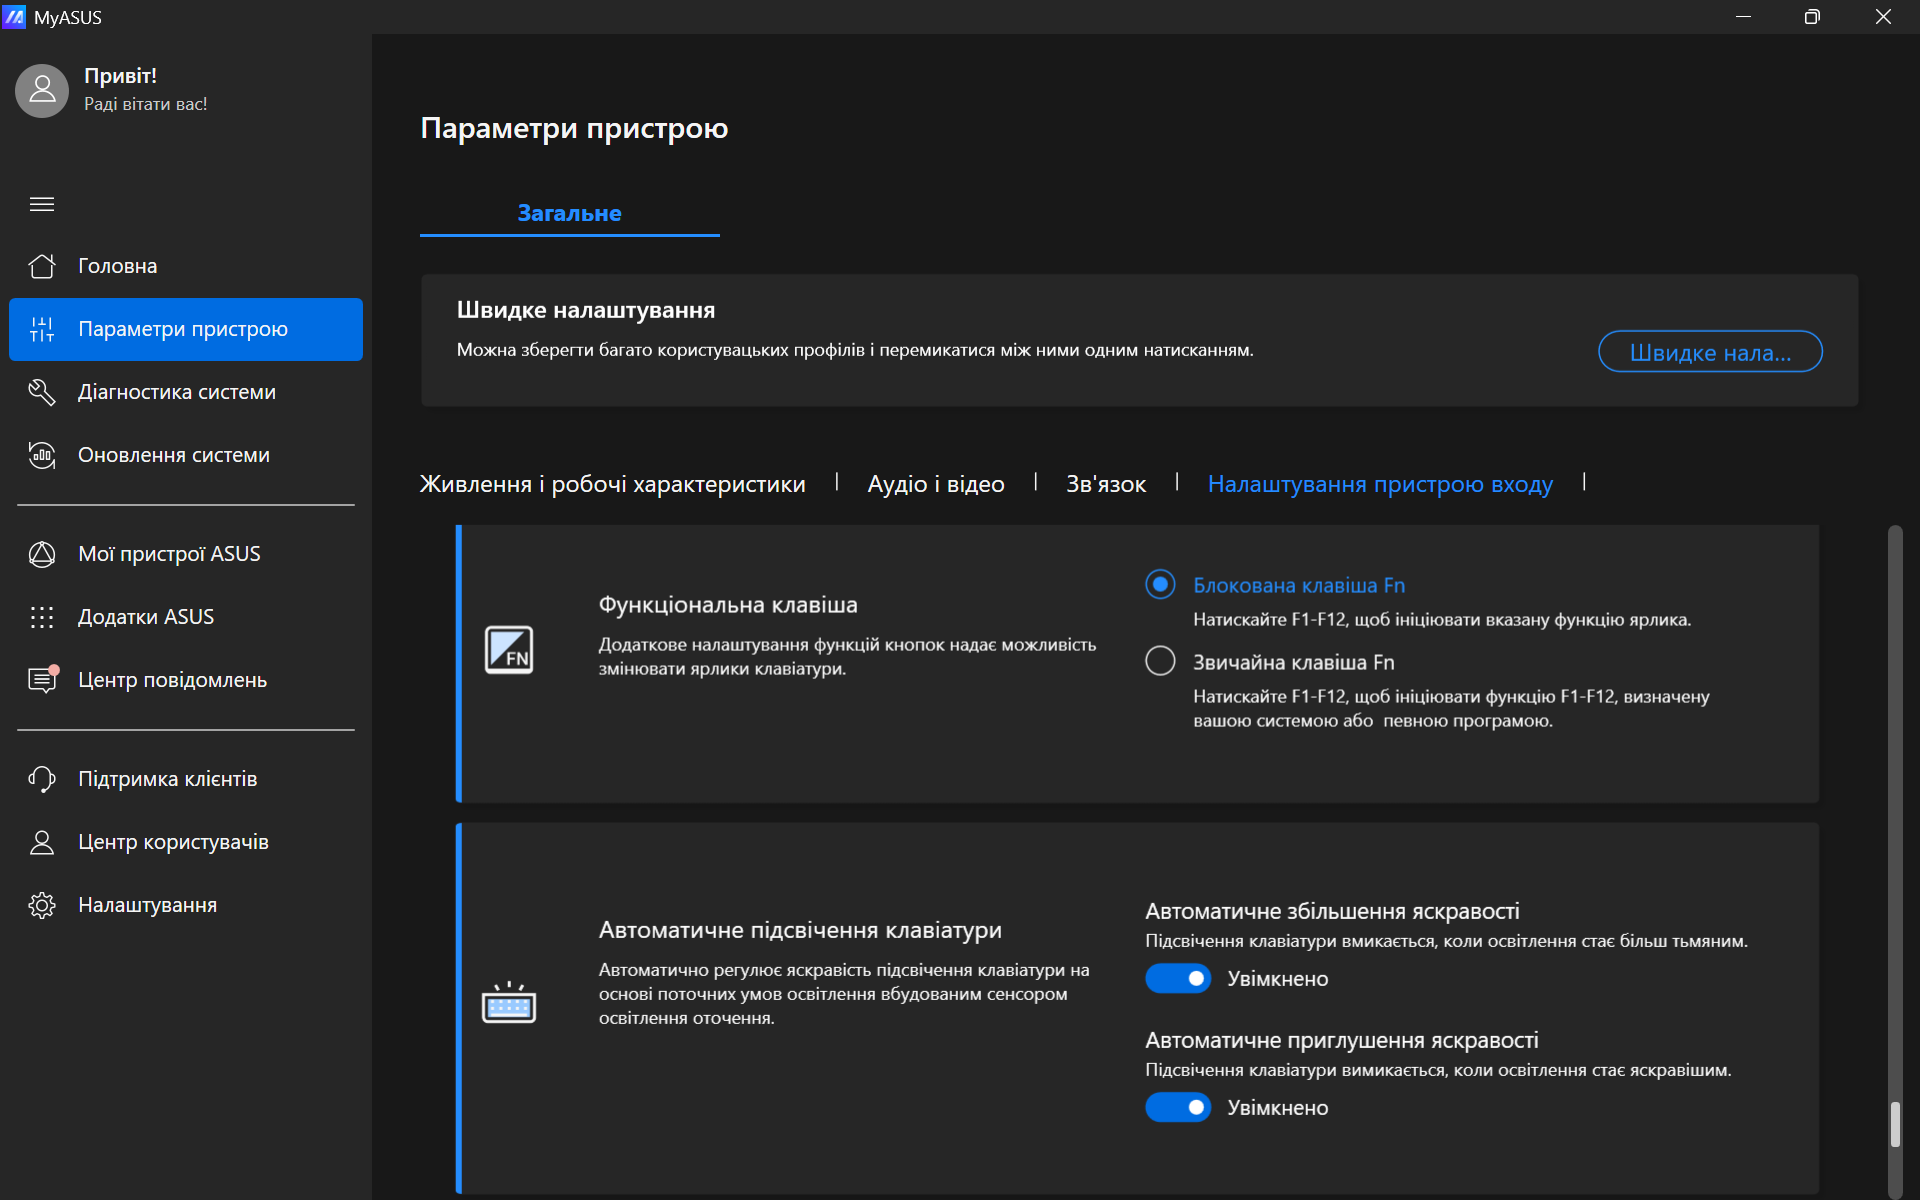The width and height of the screenshot is (1920, 1200).
Task: Click the Налаштування gear icon
Action: coord(42,905)
